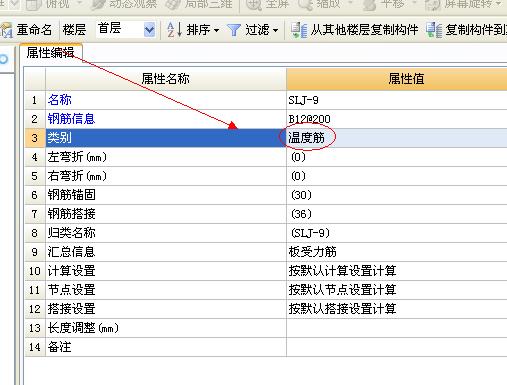This screenshot has height=385, width=507.
Task: Click the 重命名 rename icon
Action: click(7, 31)
